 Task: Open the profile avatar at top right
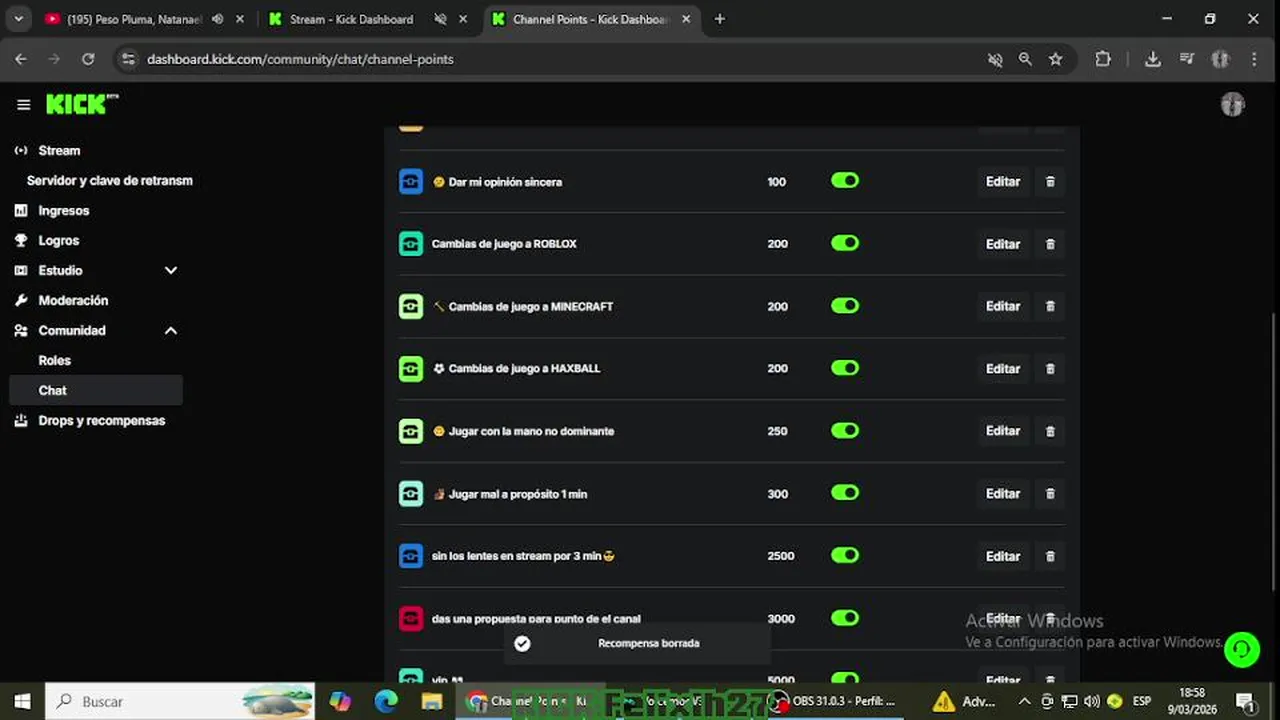point(1233,104)
